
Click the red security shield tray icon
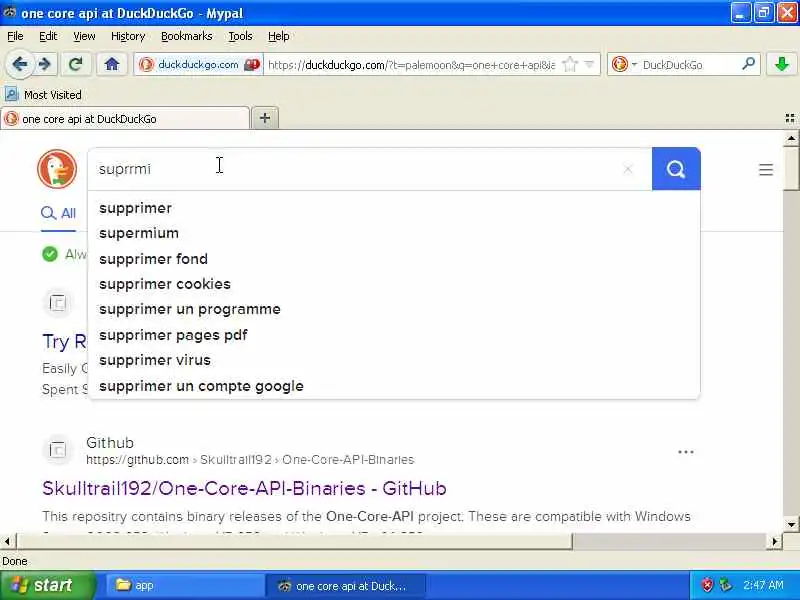(x=707, y=585)
